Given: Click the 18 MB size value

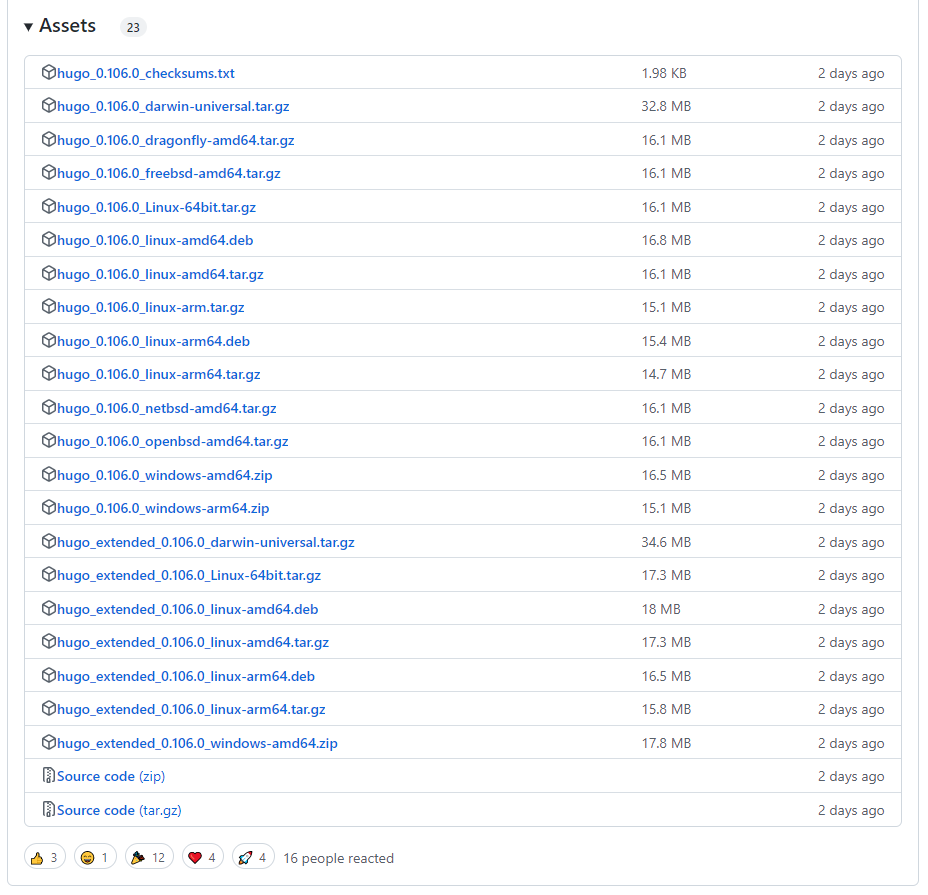Looking at the screenshot, I should coord(661,609).
